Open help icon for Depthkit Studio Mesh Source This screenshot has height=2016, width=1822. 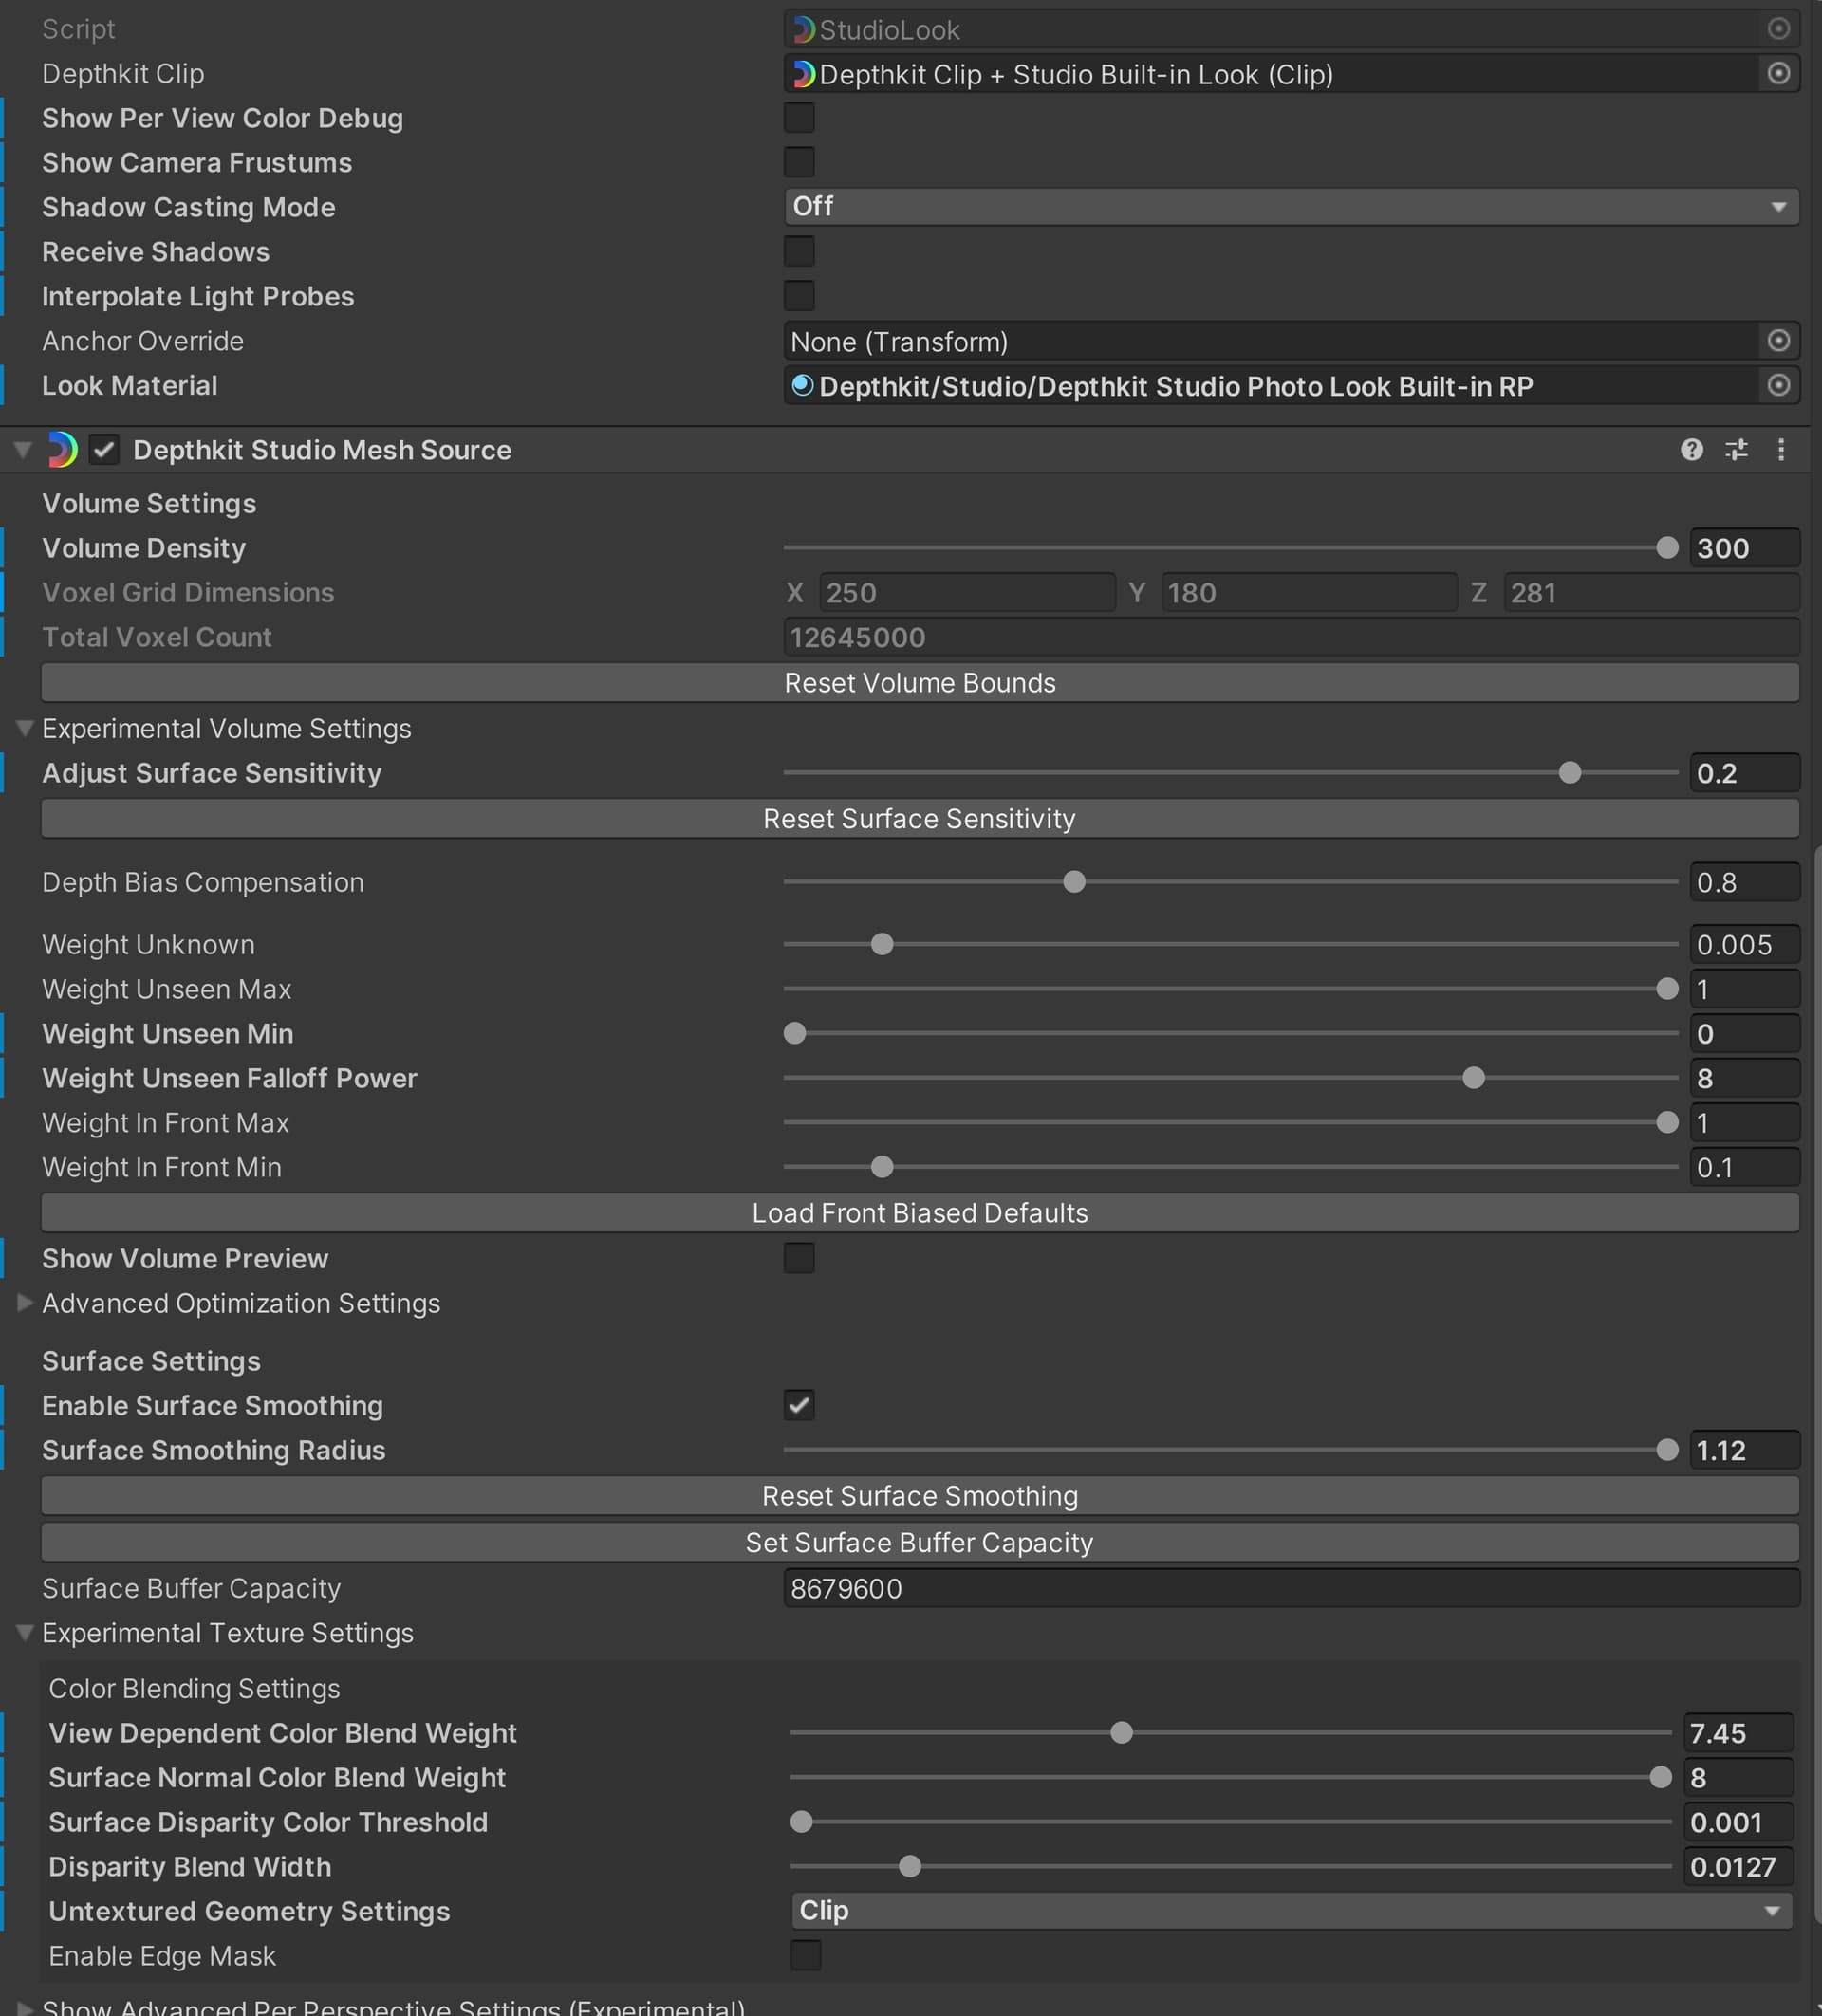click(x=1691, y=450)
